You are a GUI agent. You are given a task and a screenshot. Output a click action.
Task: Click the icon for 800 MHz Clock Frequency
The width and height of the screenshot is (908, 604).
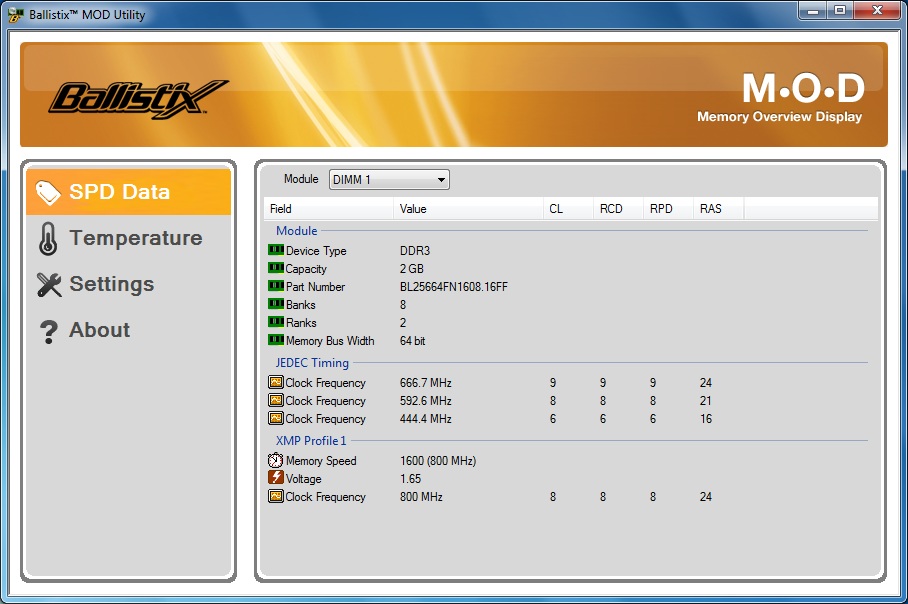tap(276, 496)
